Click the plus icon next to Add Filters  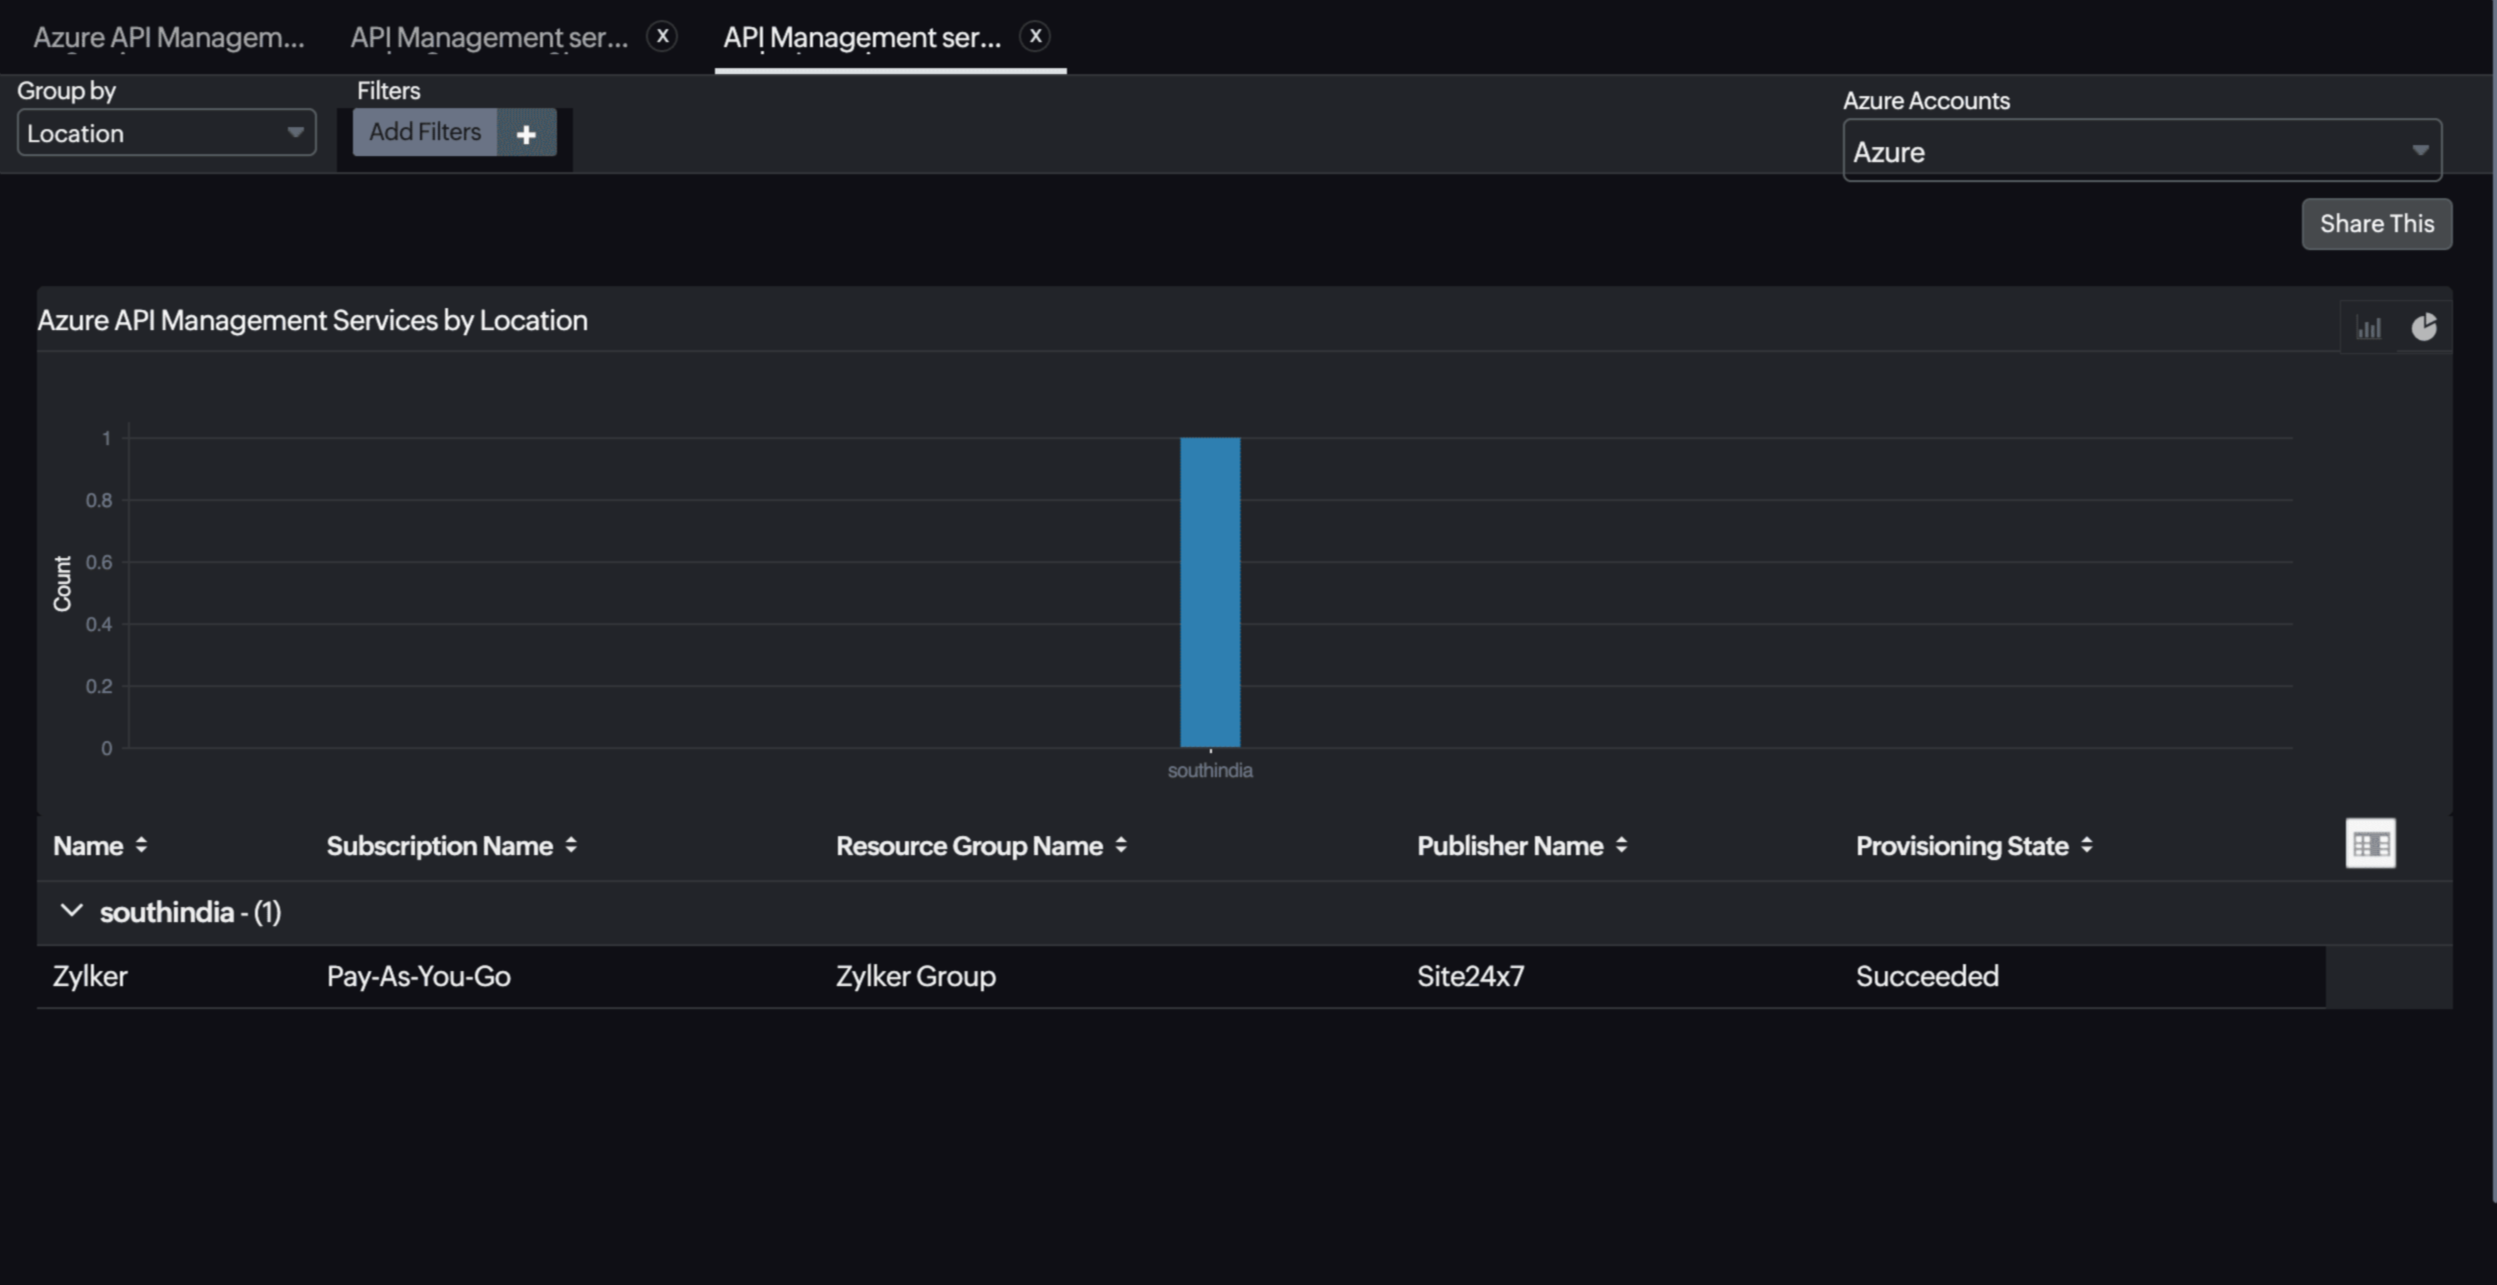527,133
